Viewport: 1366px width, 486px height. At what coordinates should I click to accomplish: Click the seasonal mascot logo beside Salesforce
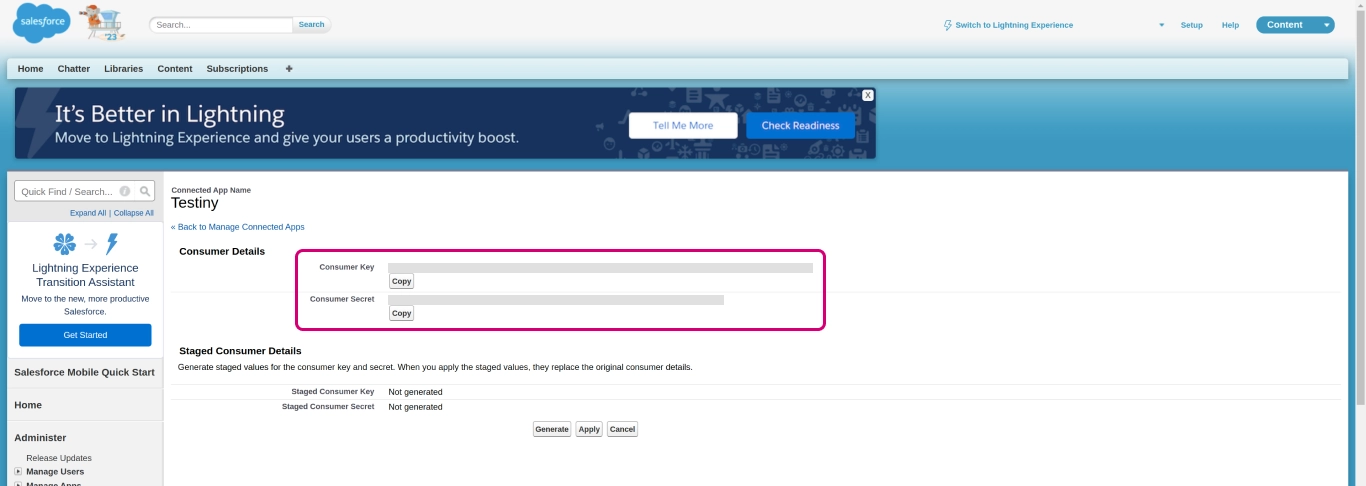pos(103,23)
